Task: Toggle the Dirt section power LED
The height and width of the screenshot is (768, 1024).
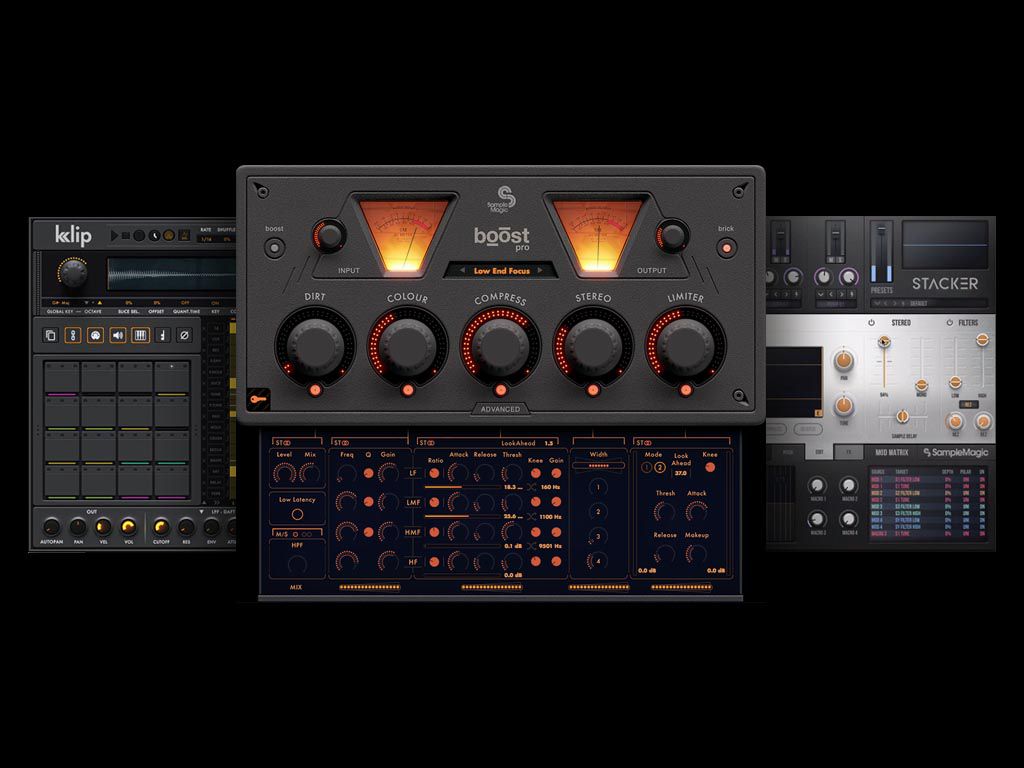Action: coord(315,390)
